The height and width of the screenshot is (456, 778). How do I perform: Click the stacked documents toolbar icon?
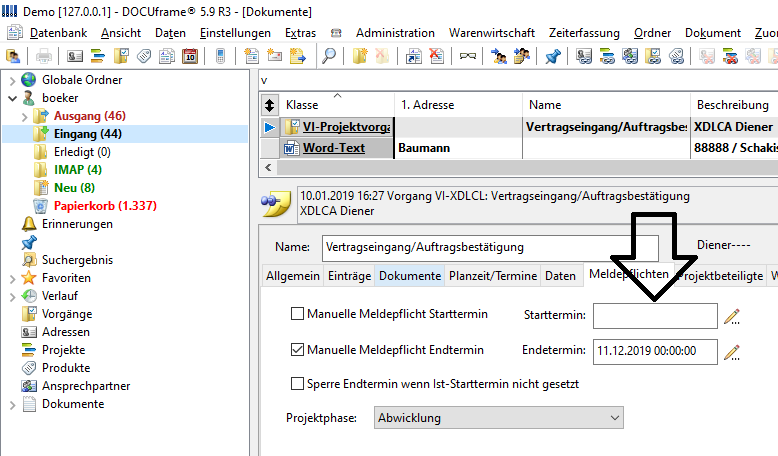[167, 56]
